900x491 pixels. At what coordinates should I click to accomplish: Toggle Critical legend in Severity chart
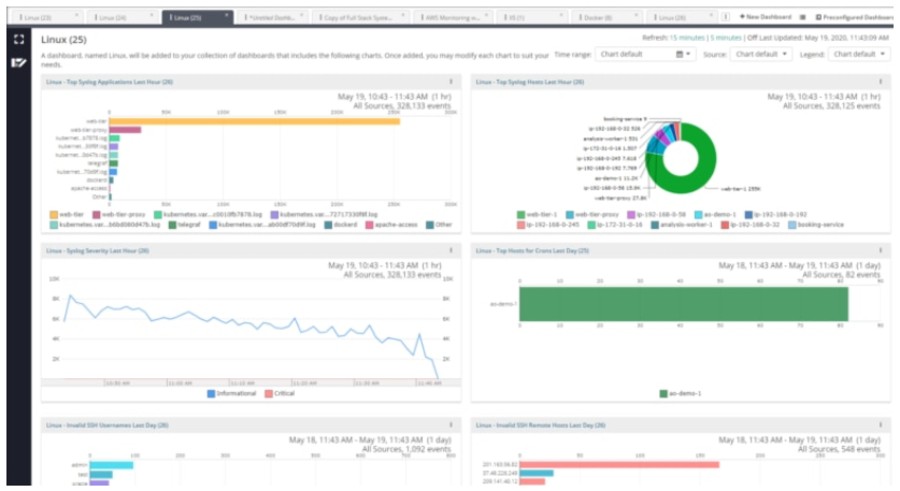click(280, 394)
